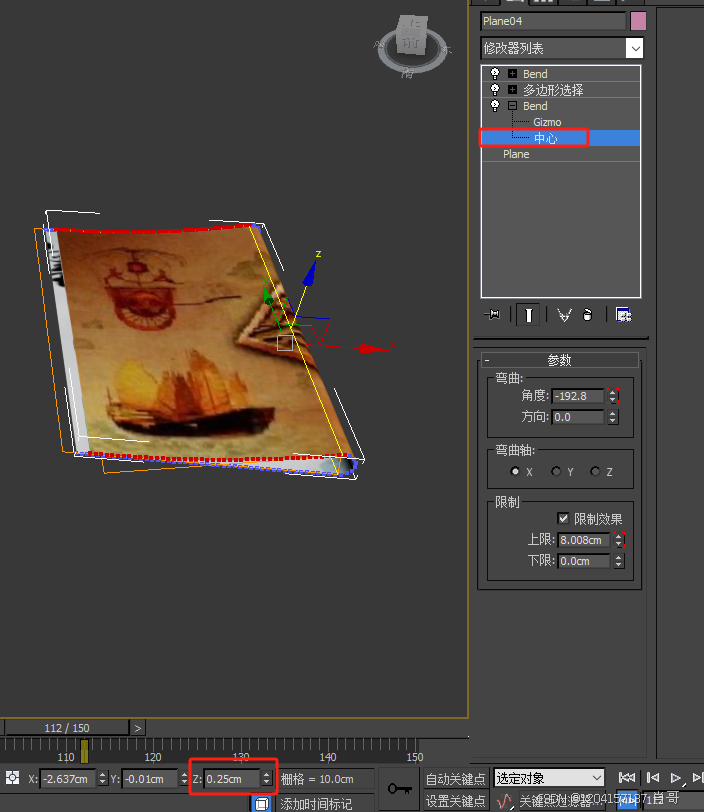
Task: Click the Z coordinate spinner
Action: coord(266,778)
